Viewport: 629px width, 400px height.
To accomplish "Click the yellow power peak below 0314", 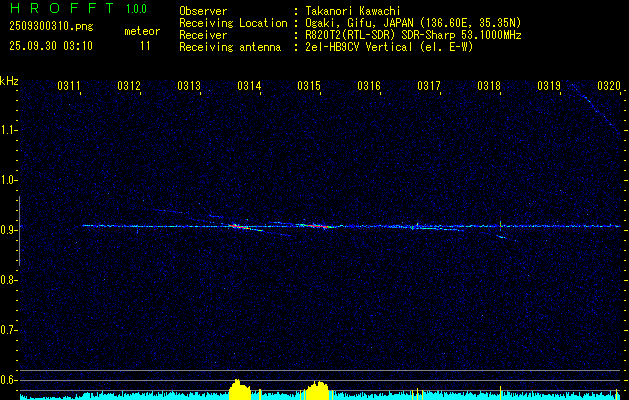I will coord(239,389).
